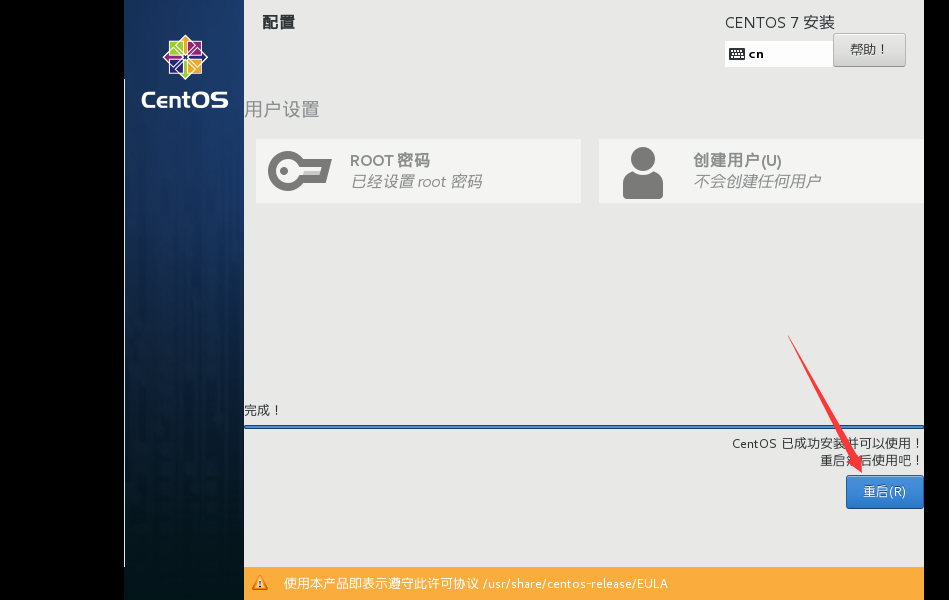The width and height of the screenshot is (949, 600).
Task: Click the 不会创建任何用户 status text
Action: [x=757, y=181]
